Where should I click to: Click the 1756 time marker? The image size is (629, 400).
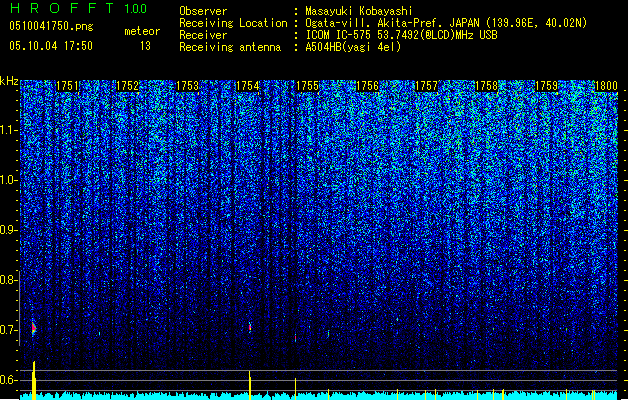coord(367,86)
